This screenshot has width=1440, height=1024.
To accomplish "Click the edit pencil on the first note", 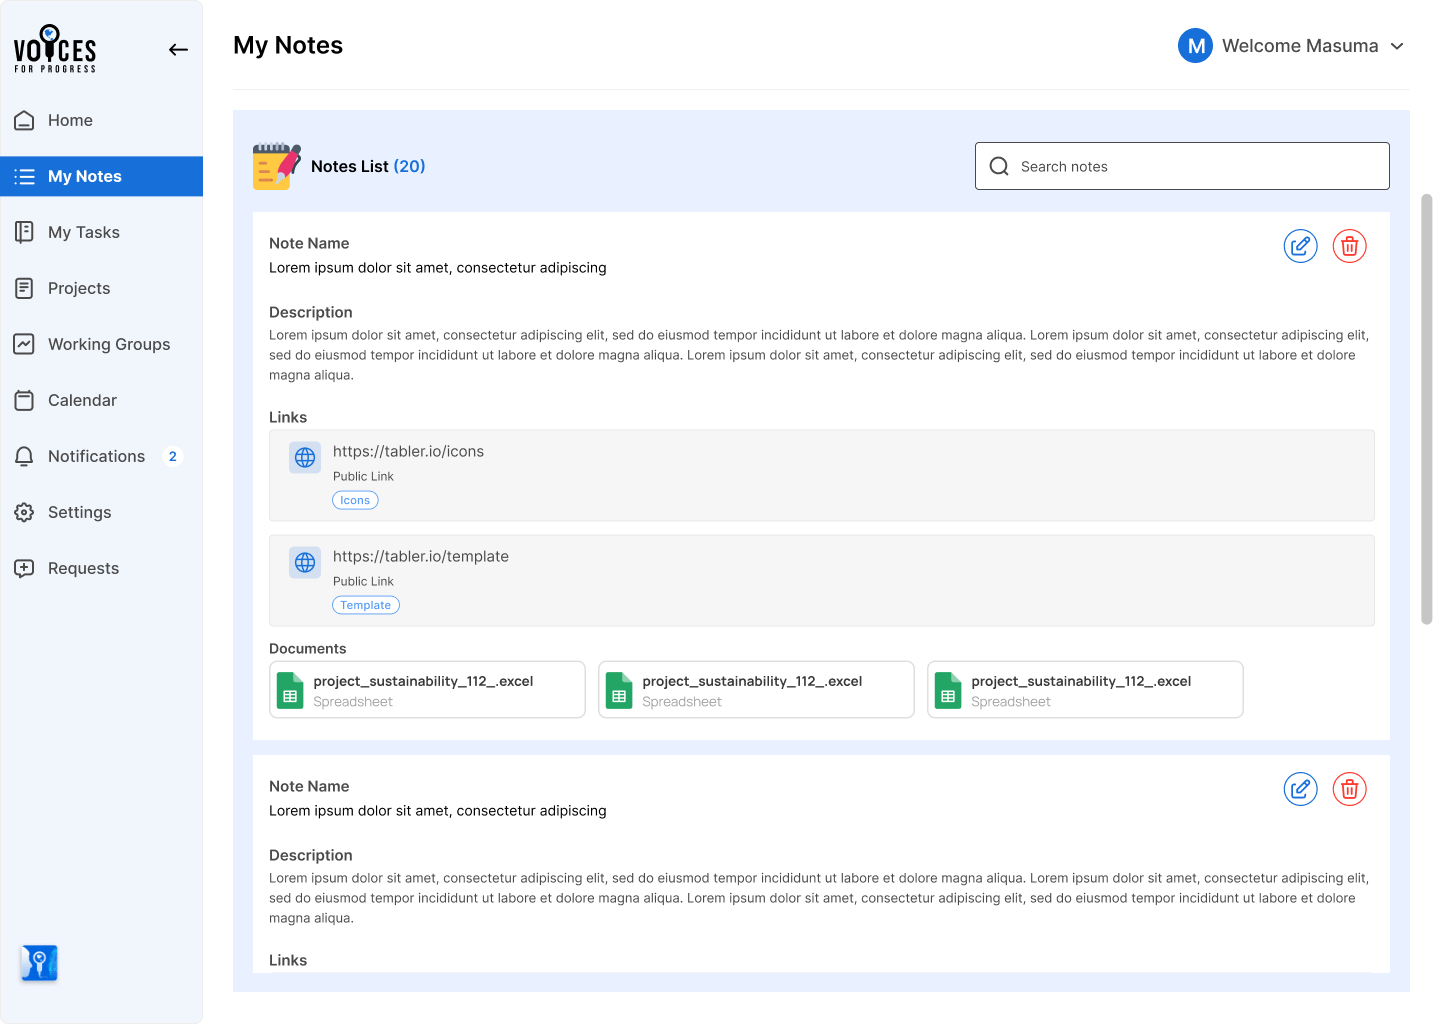I will pyautogui.click(x=1300, y=246).
